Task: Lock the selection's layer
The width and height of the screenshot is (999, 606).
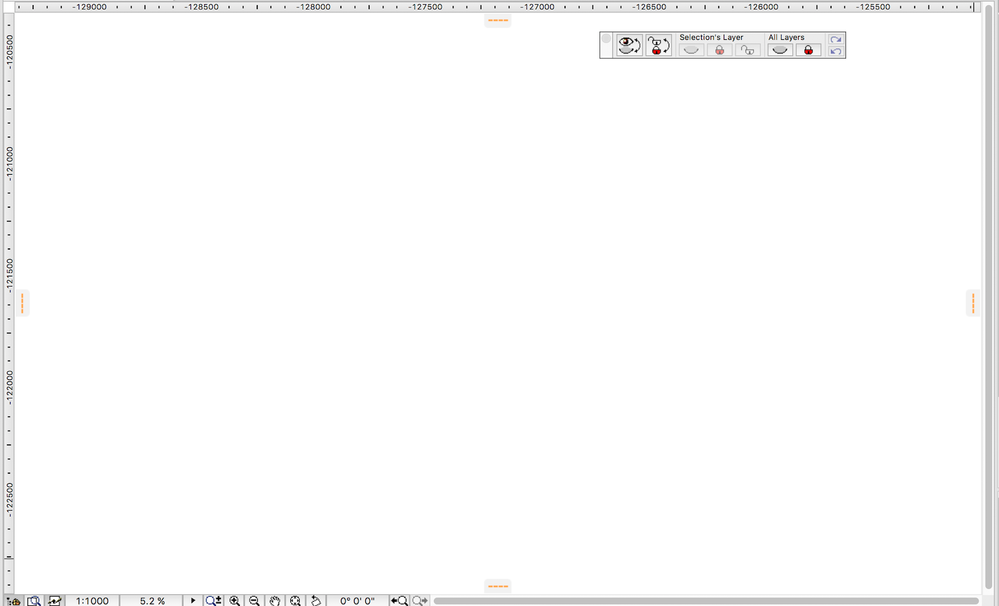Action: tap(719, 50)
